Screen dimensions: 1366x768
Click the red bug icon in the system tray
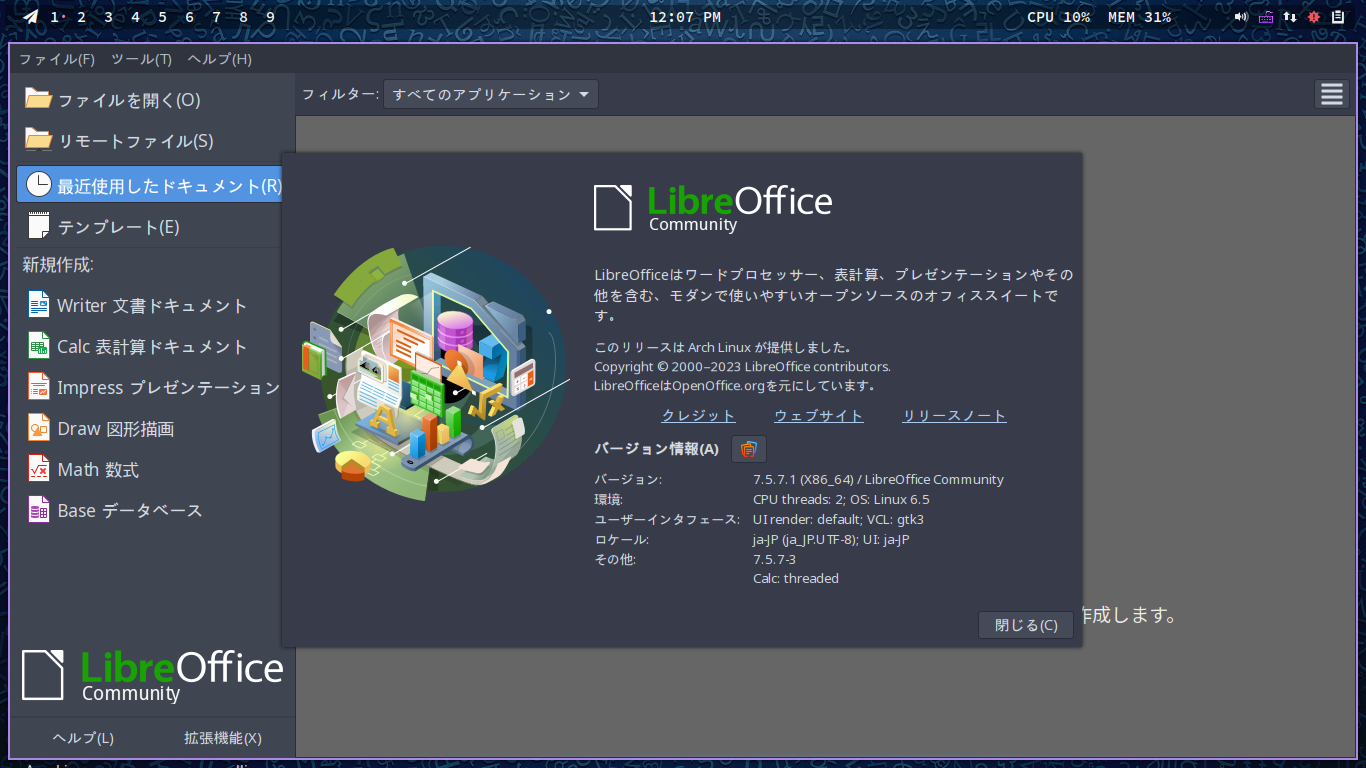click(1314, 17)
